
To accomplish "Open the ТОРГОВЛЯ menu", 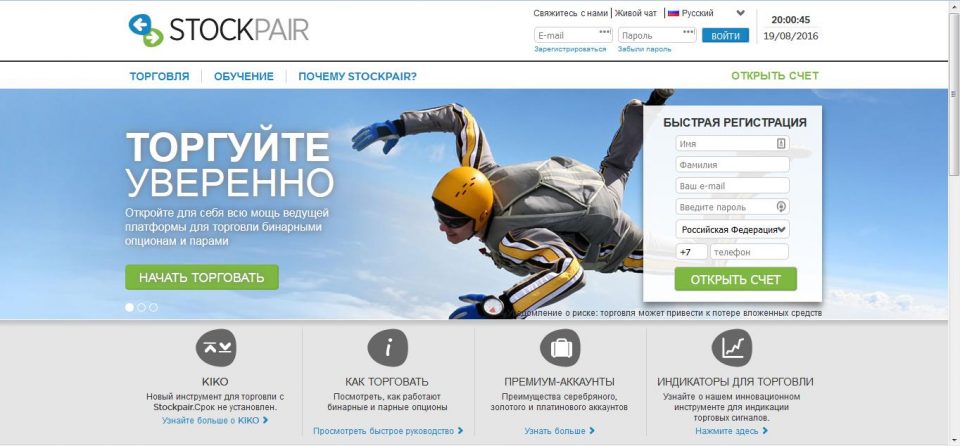I will 159,77.
